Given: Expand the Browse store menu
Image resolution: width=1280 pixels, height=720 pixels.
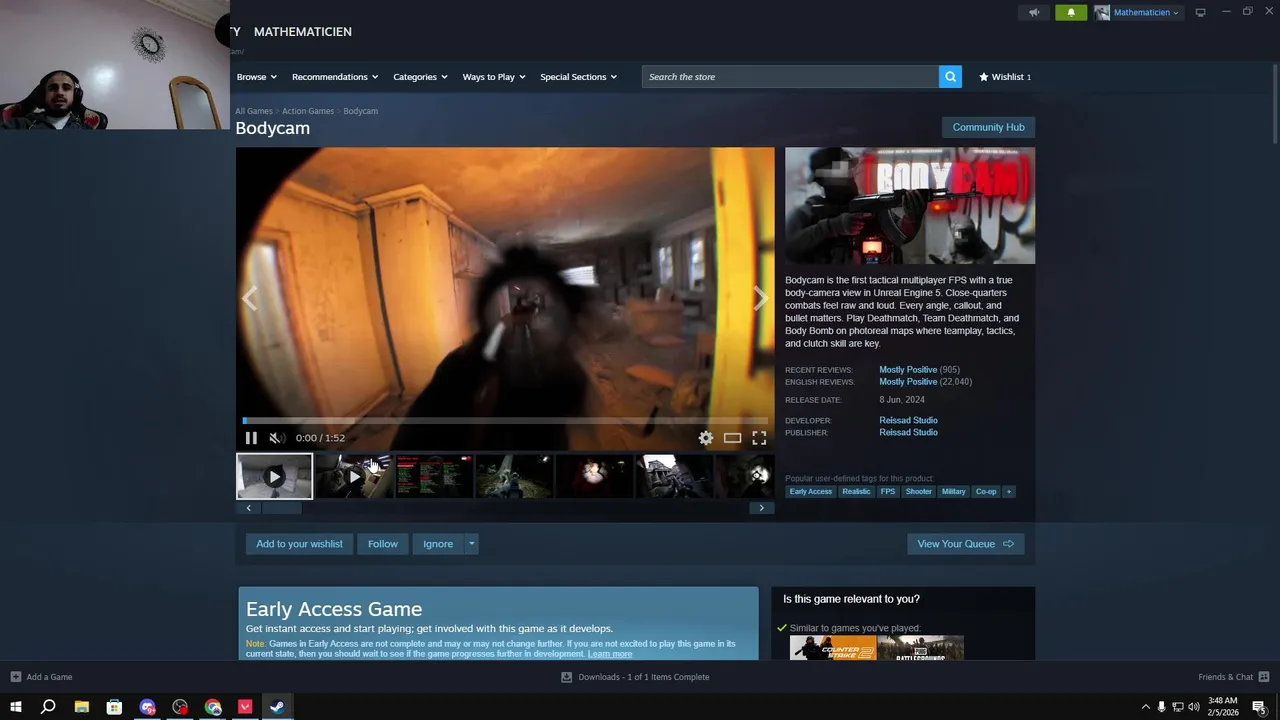Looking at the screenshot, I should [257, 77].
